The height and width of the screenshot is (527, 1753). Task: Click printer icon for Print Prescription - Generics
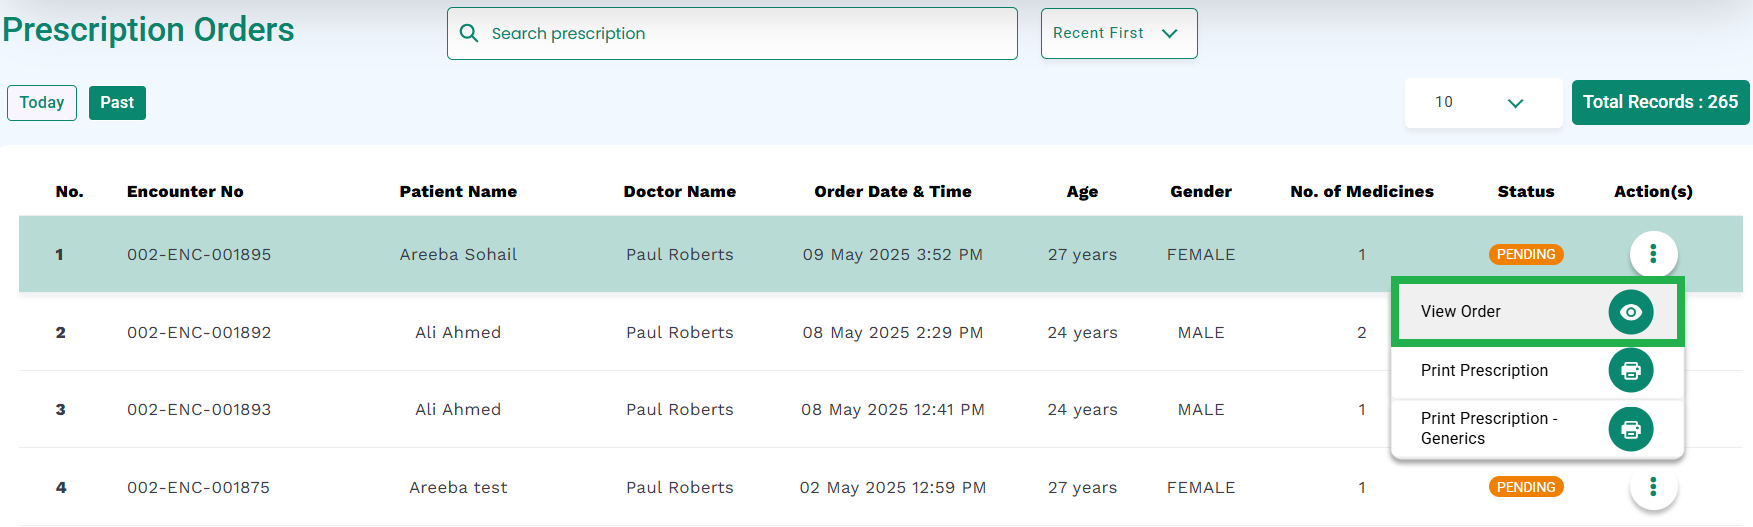coord(1630,429)
